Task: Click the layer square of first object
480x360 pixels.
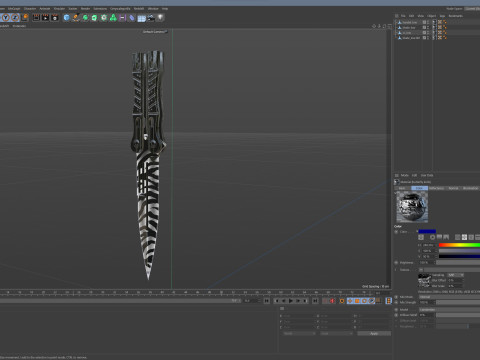Action: [x=424, y=22]
